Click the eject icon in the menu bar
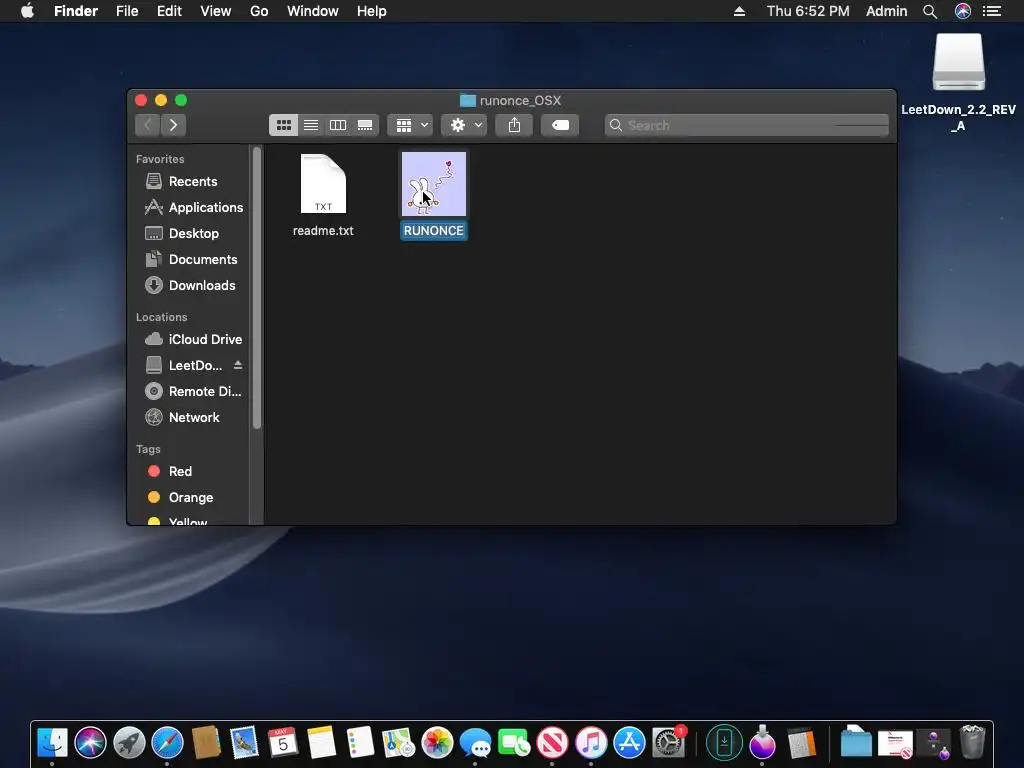 tap(739, 11)
